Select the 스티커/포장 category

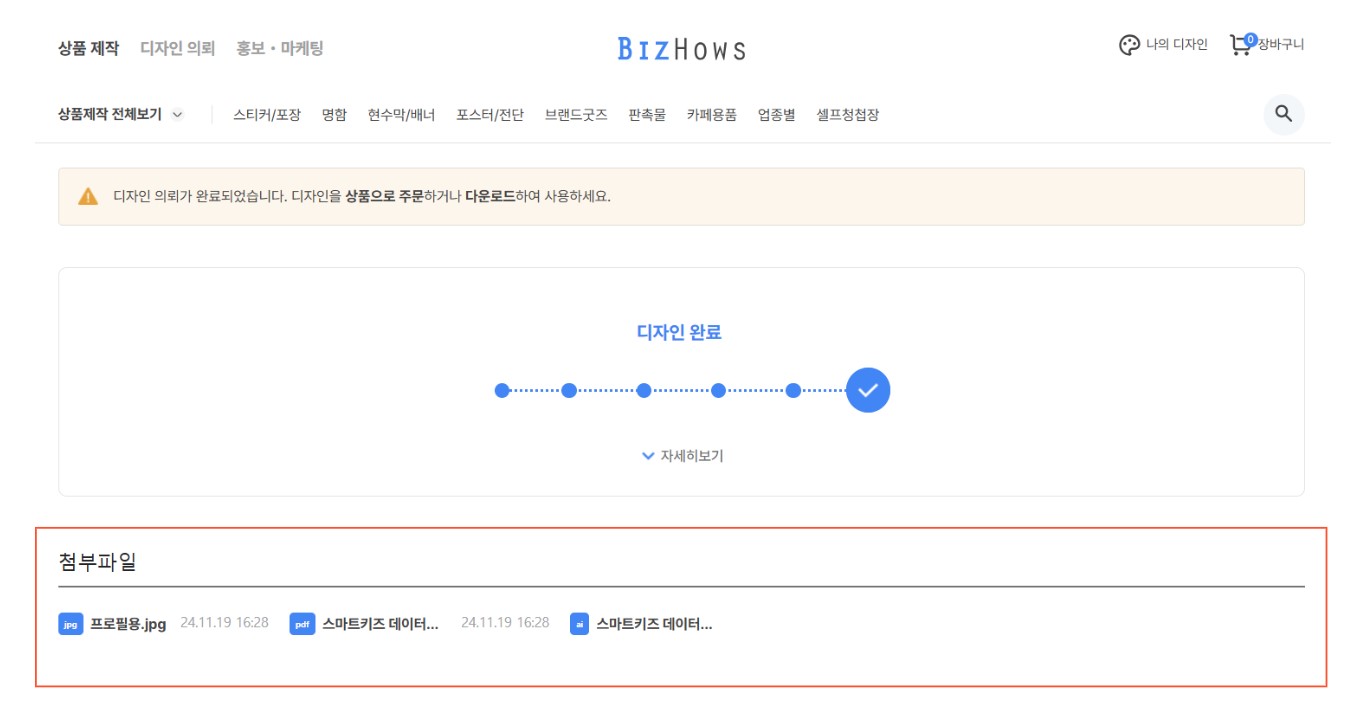[x=266, y=115]
